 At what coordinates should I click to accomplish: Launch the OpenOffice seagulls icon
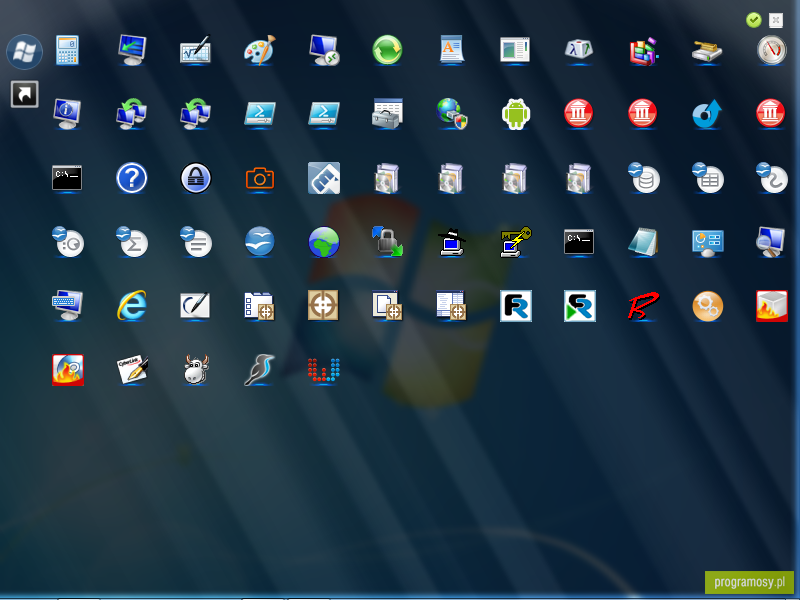pyautogui.click(x=260, y=242)
